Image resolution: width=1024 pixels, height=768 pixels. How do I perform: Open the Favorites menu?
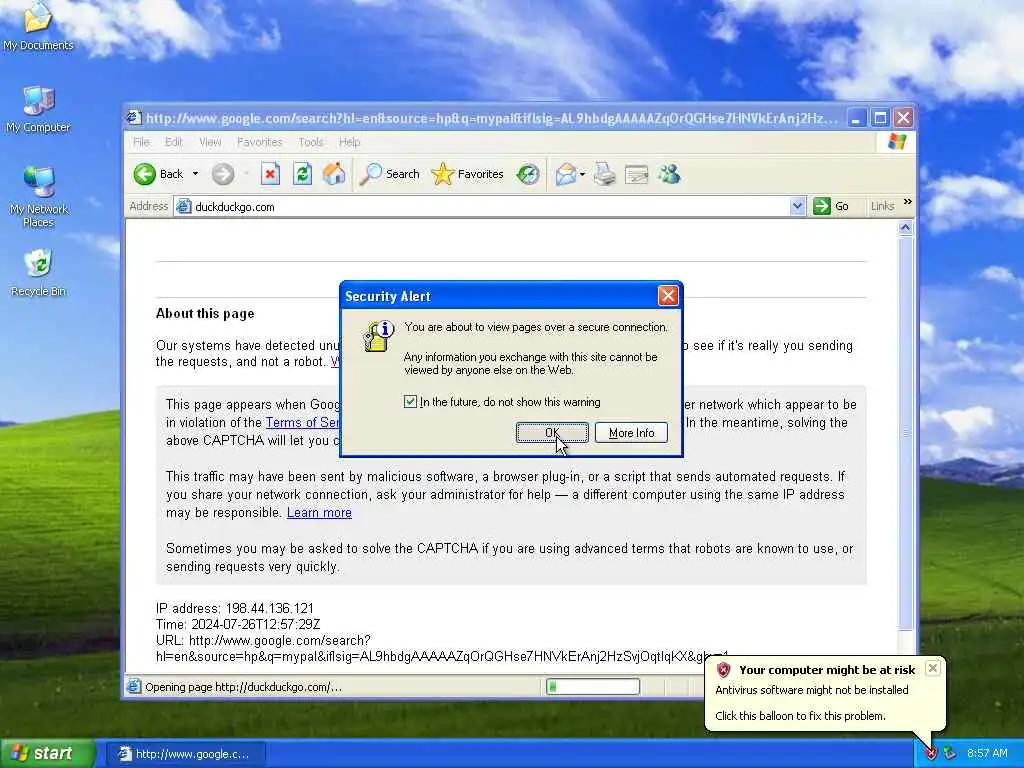pos(260,142)
